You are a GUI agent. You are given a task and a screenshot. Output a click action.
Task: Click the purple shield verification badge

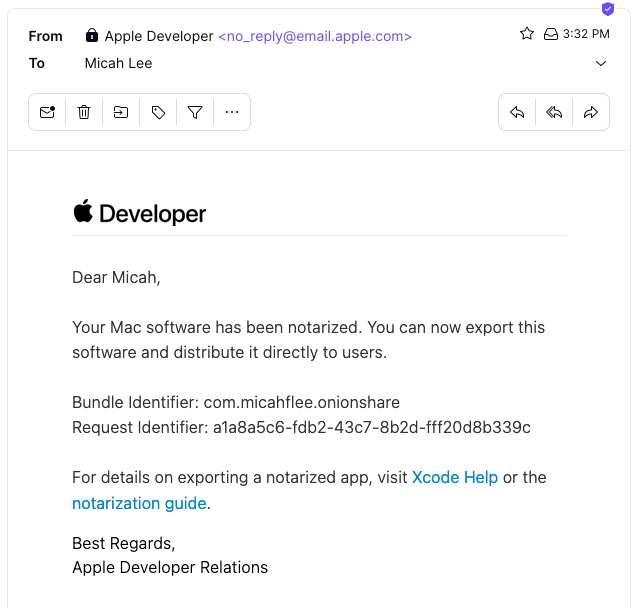(x=608, y=9)
